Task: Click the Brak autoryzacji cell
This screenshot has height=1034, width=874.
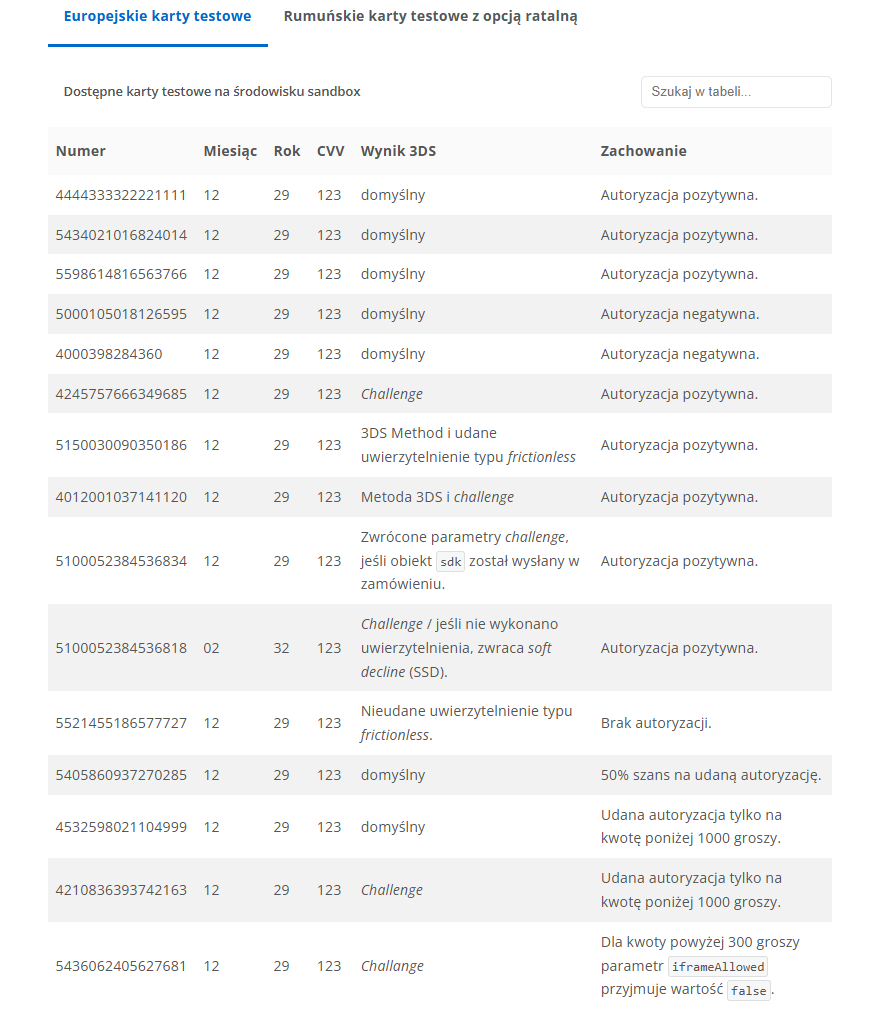Action: tap(656, 723)
